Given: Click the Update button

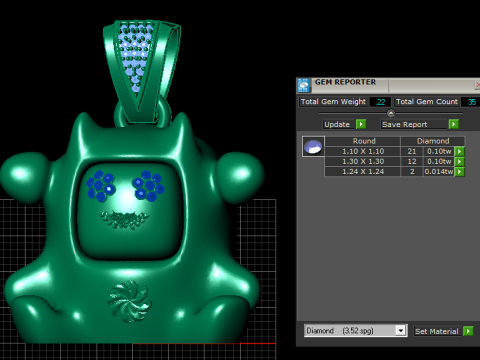Looking at the screenshot, I should 339,124.
